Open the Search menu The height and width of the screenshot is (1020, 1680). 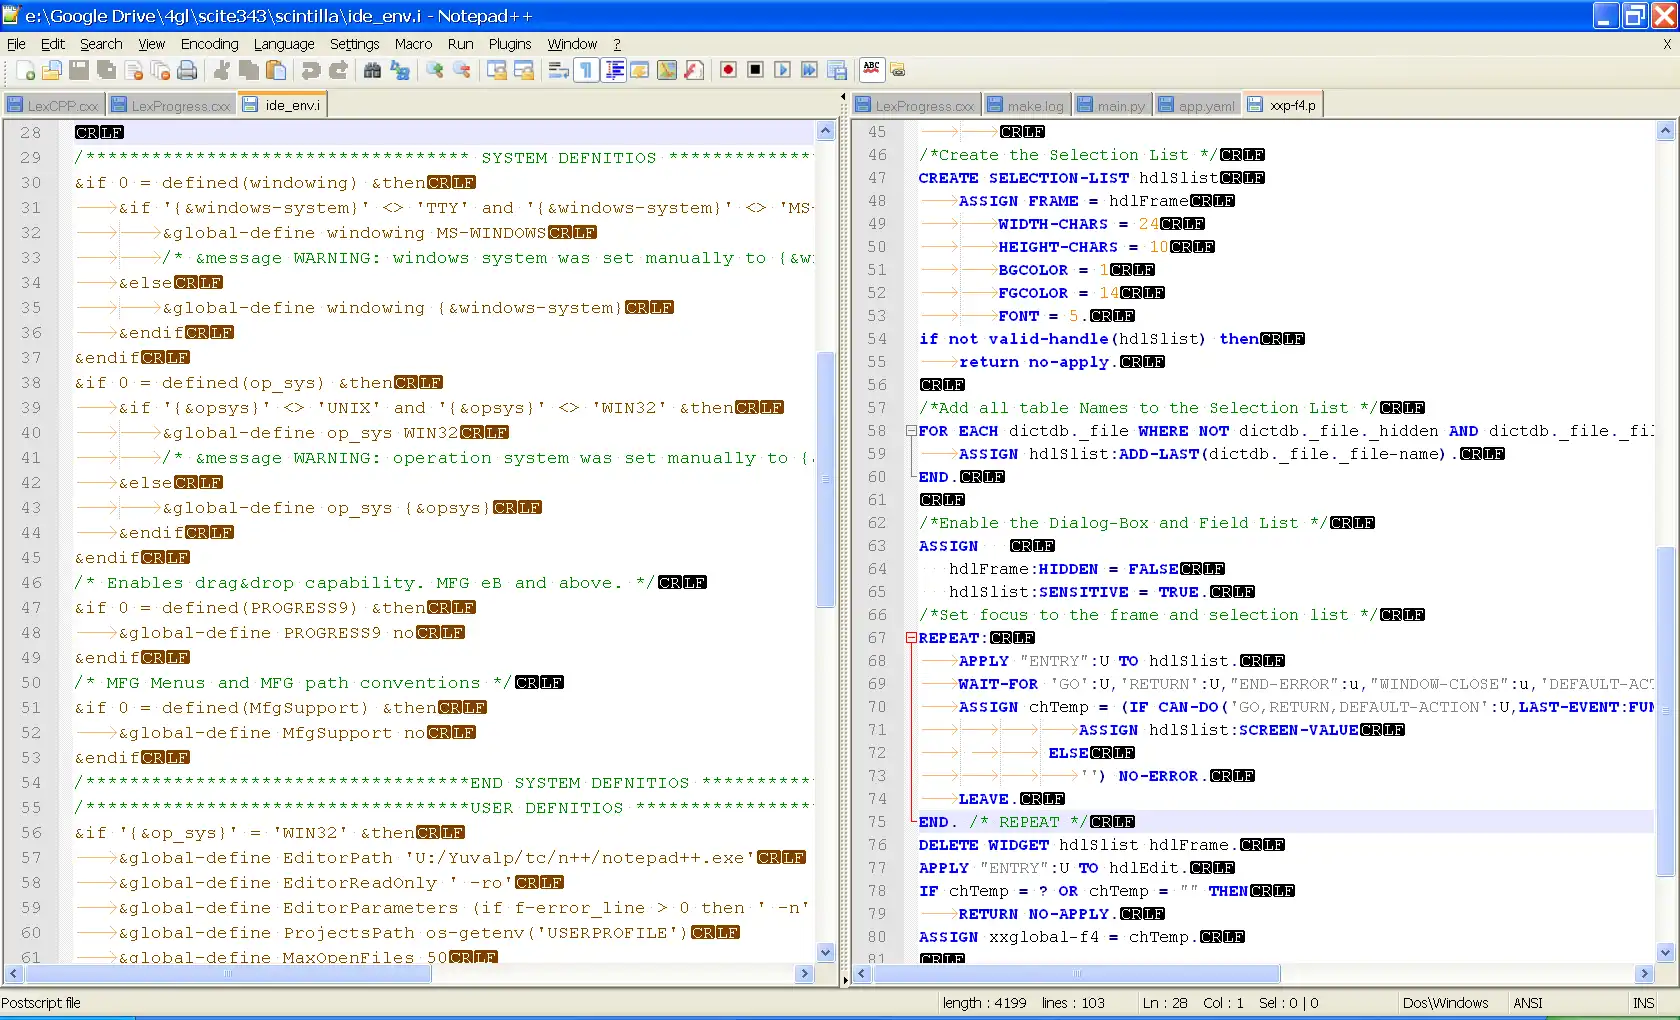tap(101, 44)
